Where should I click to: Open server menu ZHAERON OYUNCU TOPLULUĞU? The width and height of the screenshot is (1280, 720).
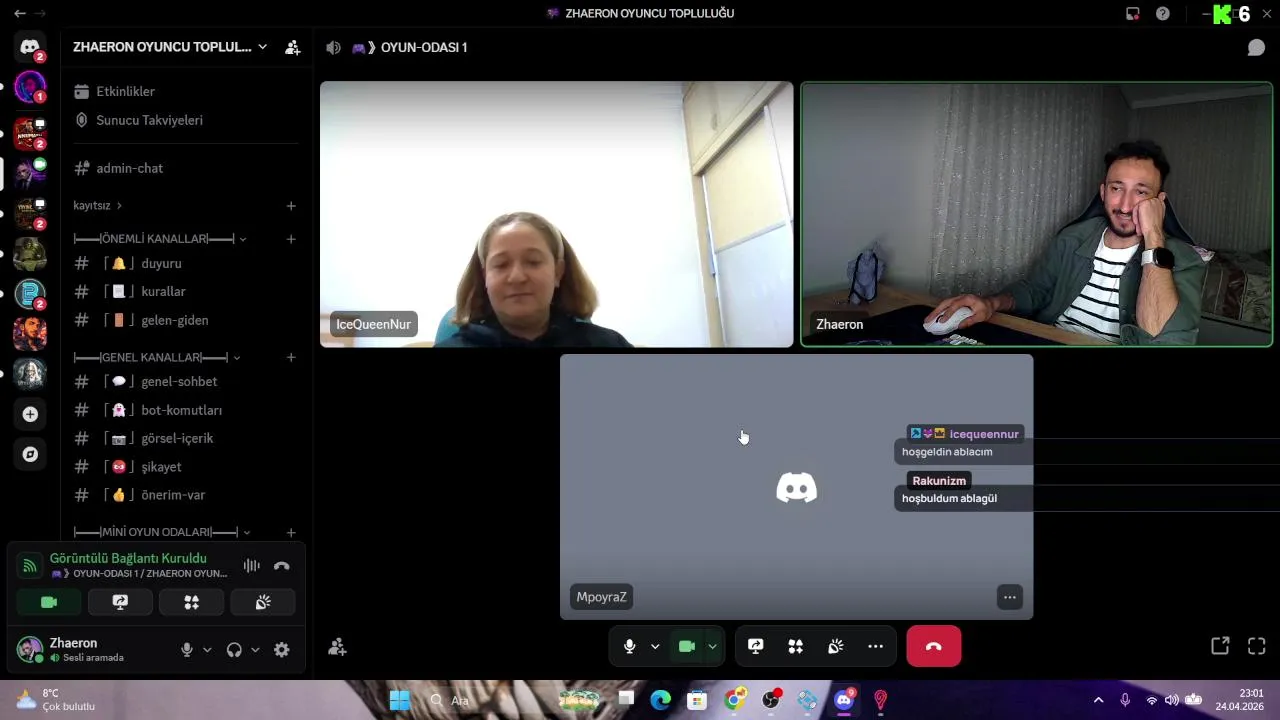point(170,47)
